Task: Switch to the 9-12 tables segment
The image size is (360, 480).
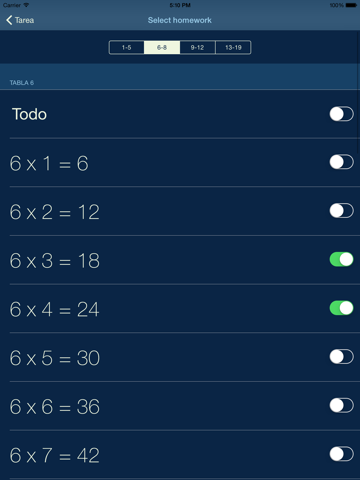Action: tap(197, 47)
